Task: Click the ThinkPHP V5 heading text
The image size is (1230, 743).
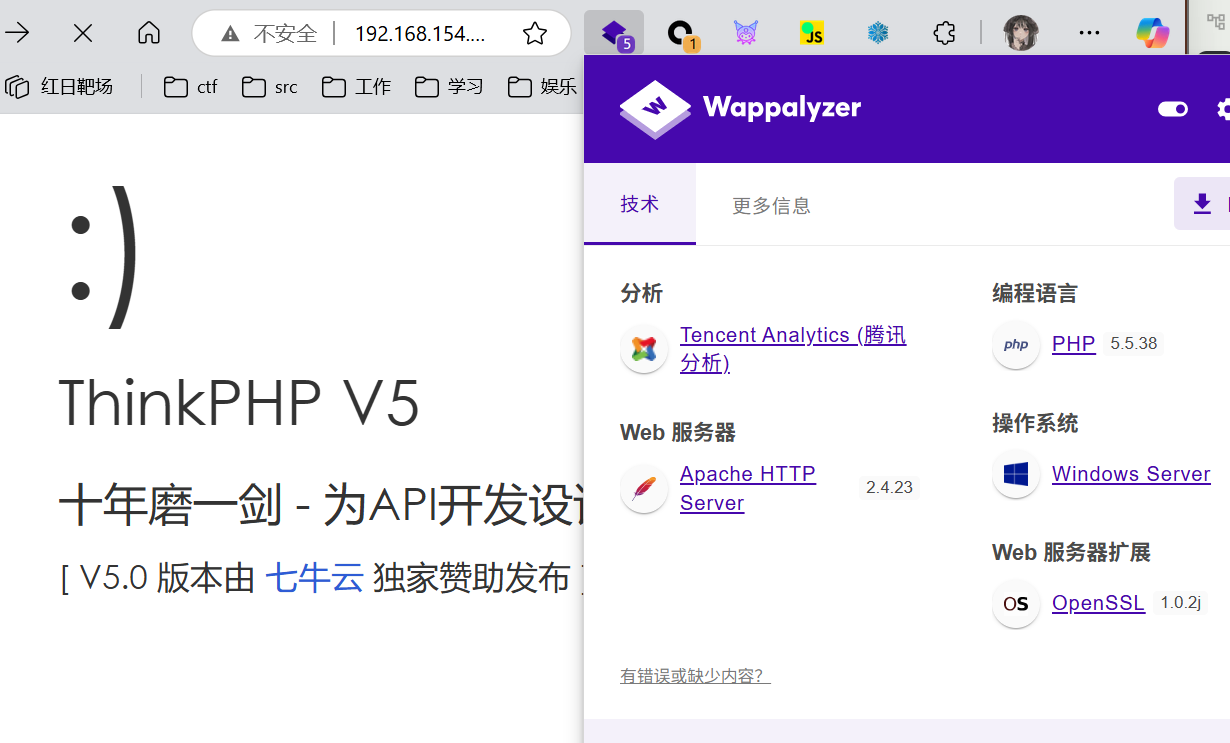Action: tap(239, 403)
